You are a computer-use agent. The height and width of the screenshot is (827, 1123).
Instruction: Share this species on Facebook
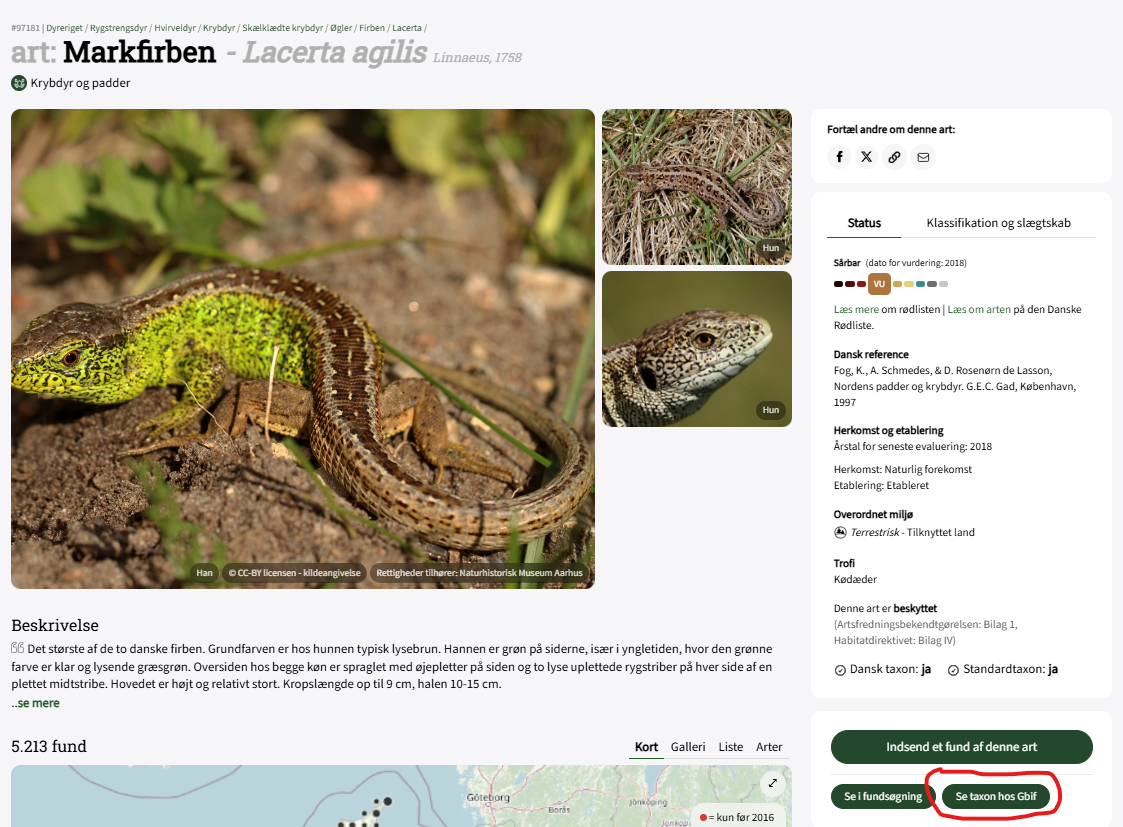click(839, 157)
